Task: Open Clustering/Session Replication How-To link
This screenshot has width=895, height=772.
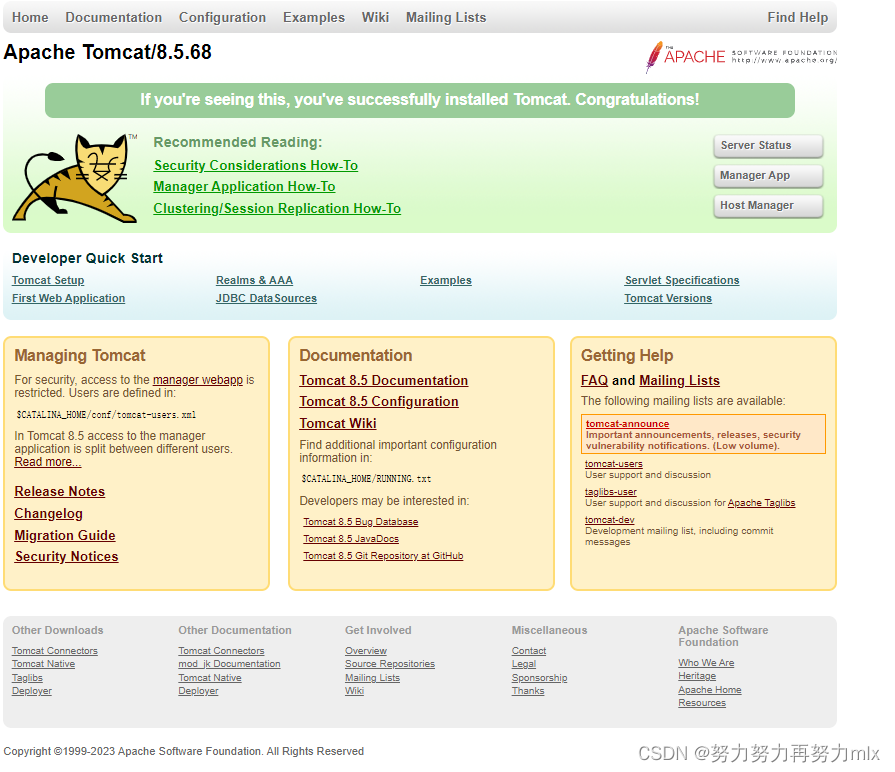Action: (x=277, y=208)
